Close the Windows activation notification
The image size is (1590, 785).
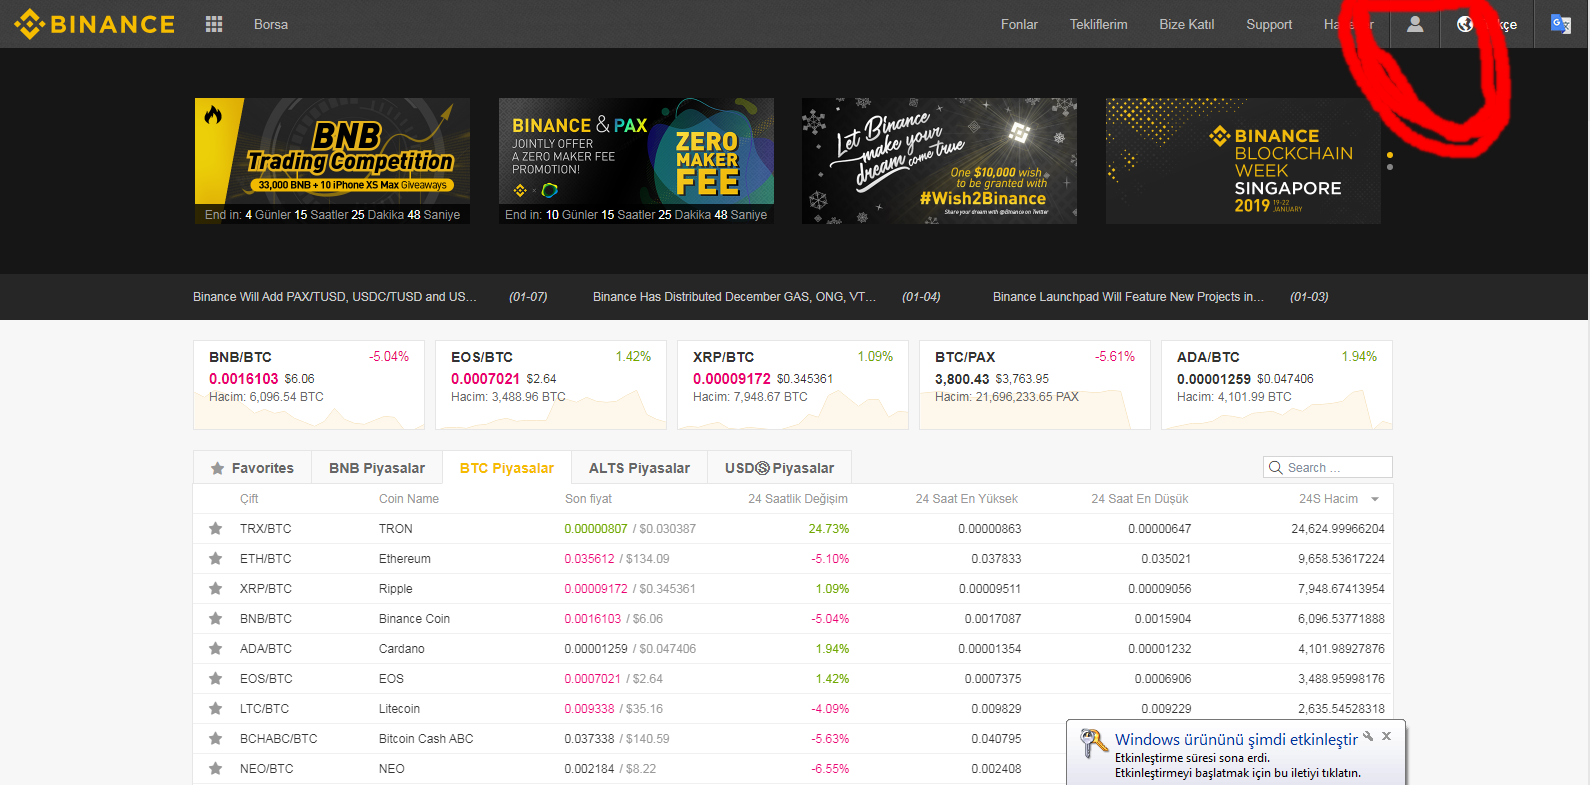click(x=1386, y=736)
